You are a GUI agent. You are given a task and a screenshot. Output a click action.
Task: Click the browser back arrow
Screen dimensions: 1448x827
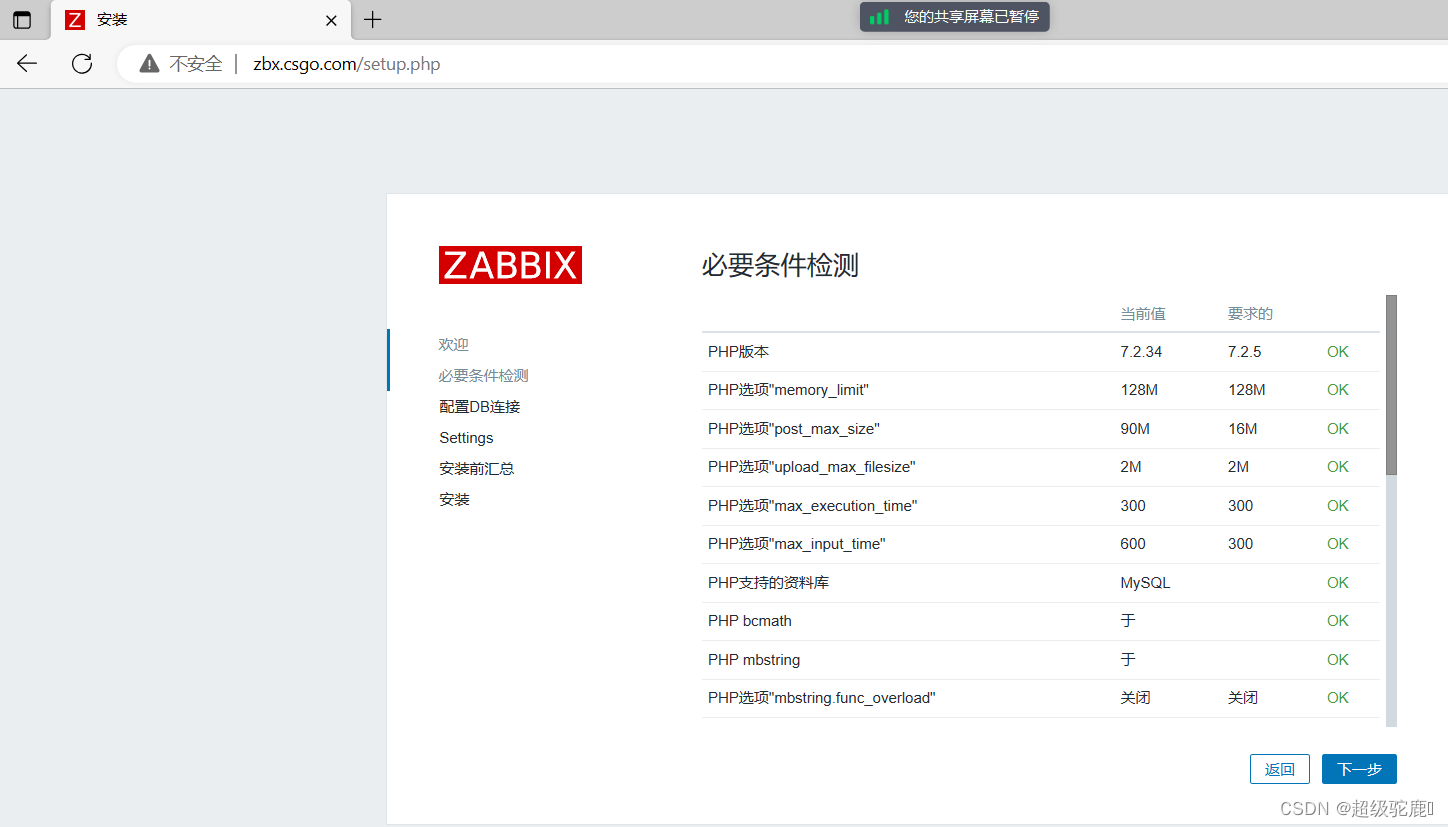tap(27, 64)
